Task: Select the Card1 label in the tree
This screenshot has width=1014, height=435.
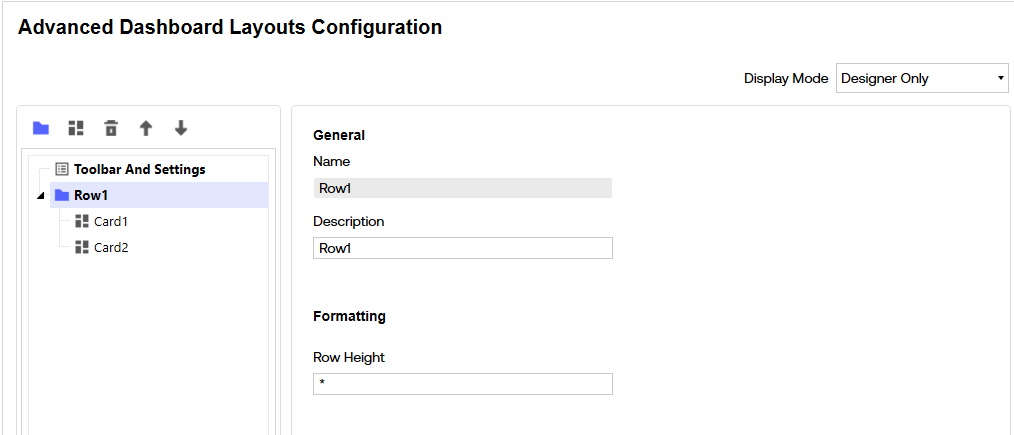Action: tap(111, 221)
